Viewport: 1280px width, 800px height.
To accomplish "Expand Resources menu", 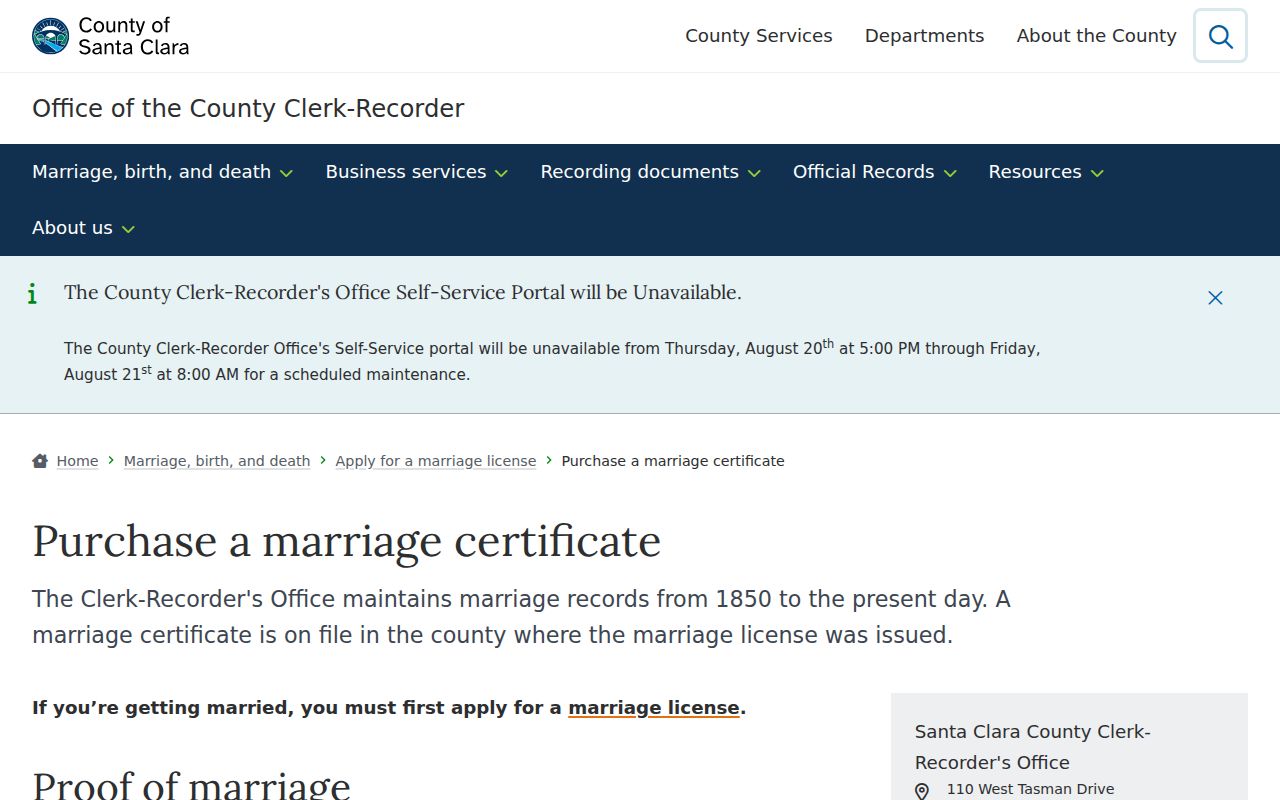I will [x=1046, y=172].
